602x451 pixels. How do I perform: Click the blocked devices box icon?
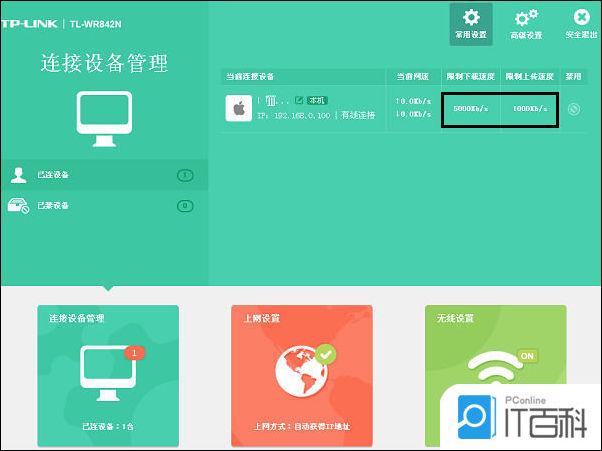click(x=18, y=206)
